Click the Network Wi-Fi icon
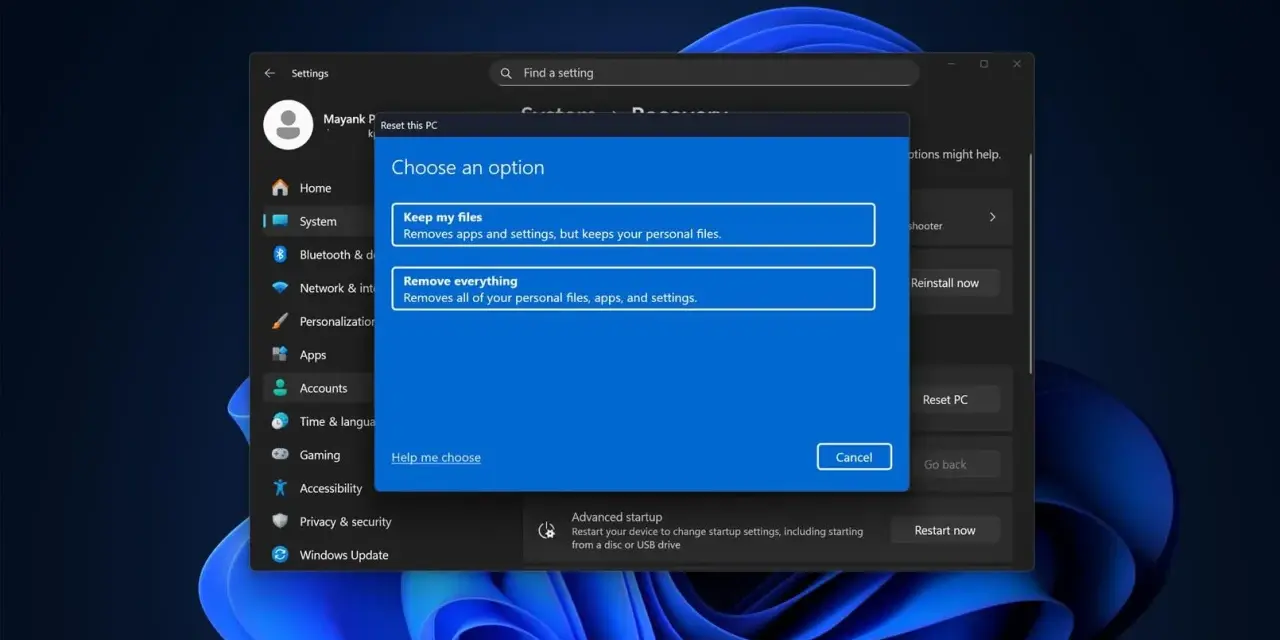1280x640 pixels. coord(280,288)
